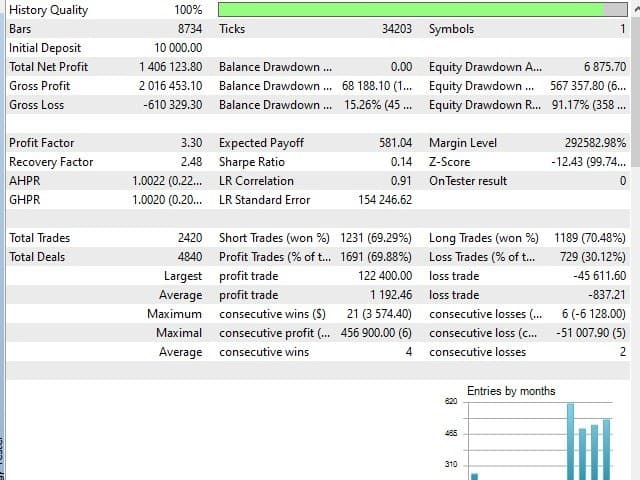
Task: Select the Total Deals value 4840
Action: point(188,257)
